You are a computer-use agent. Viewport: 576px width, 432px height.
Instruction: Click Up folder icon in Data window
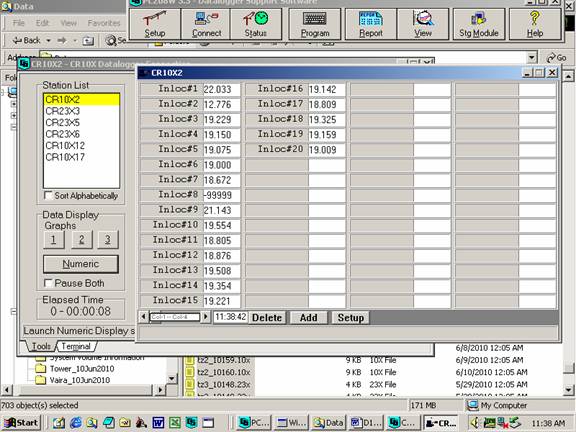click(88, 41)
